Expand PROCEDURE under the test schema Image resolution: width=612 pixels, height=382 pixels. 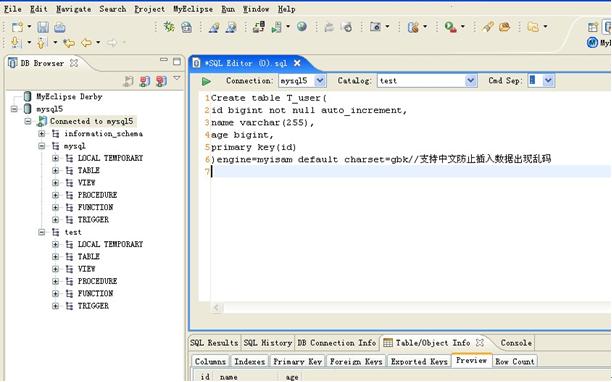(55, 281)
